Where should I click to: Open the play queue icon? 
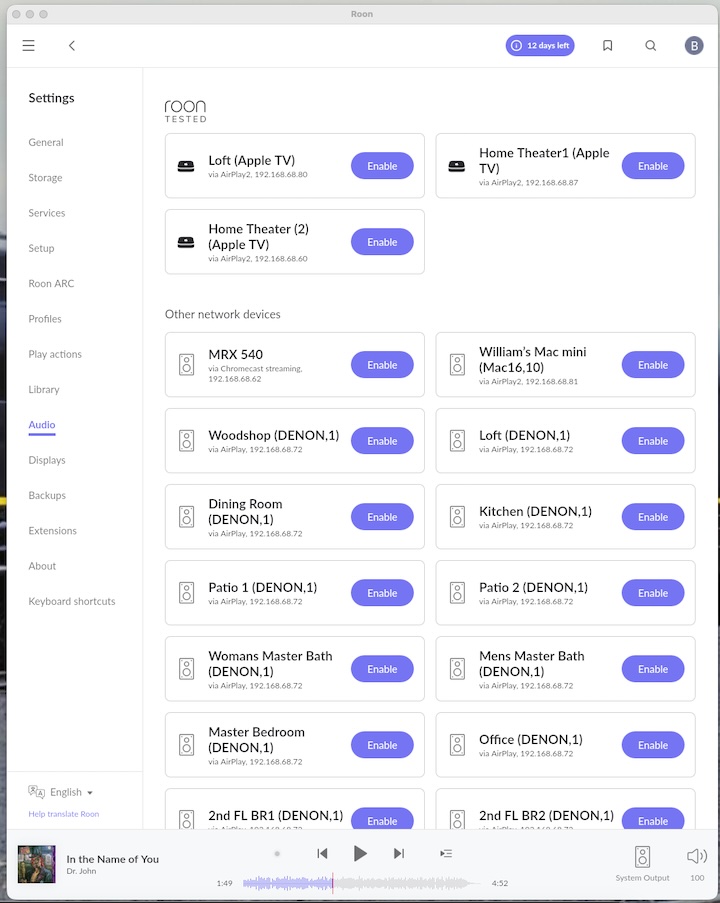446,853
